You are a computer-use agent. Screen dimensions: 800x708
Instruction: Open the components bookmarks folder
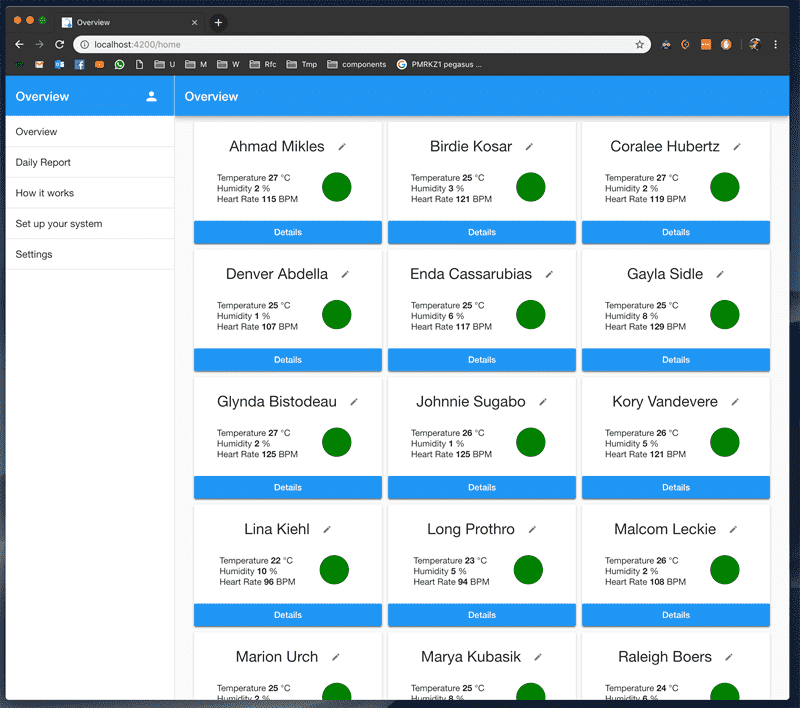click(x=357, y=64)
